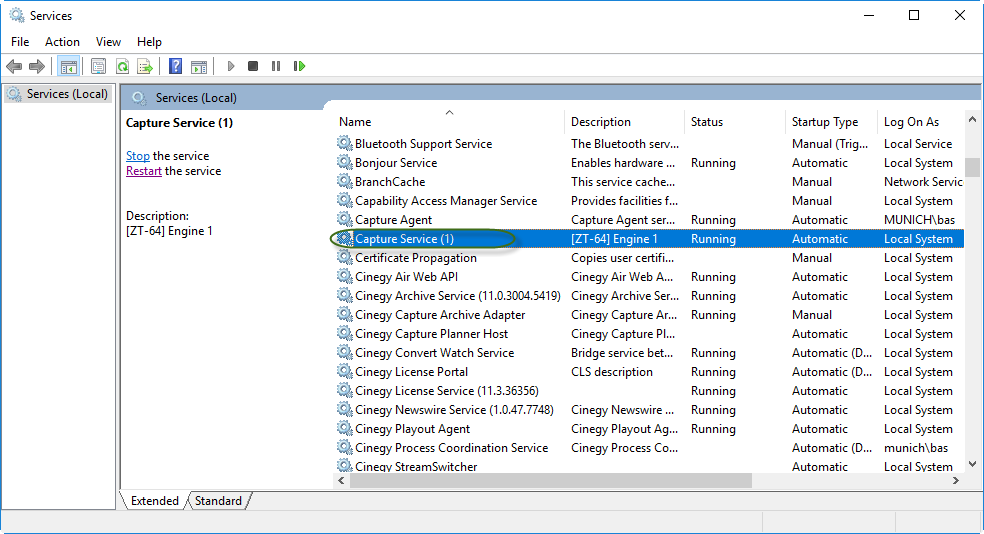The image size is (984, 534).
Task: Click the horizontal scrollbar thumb
Action: pos(550,481)
